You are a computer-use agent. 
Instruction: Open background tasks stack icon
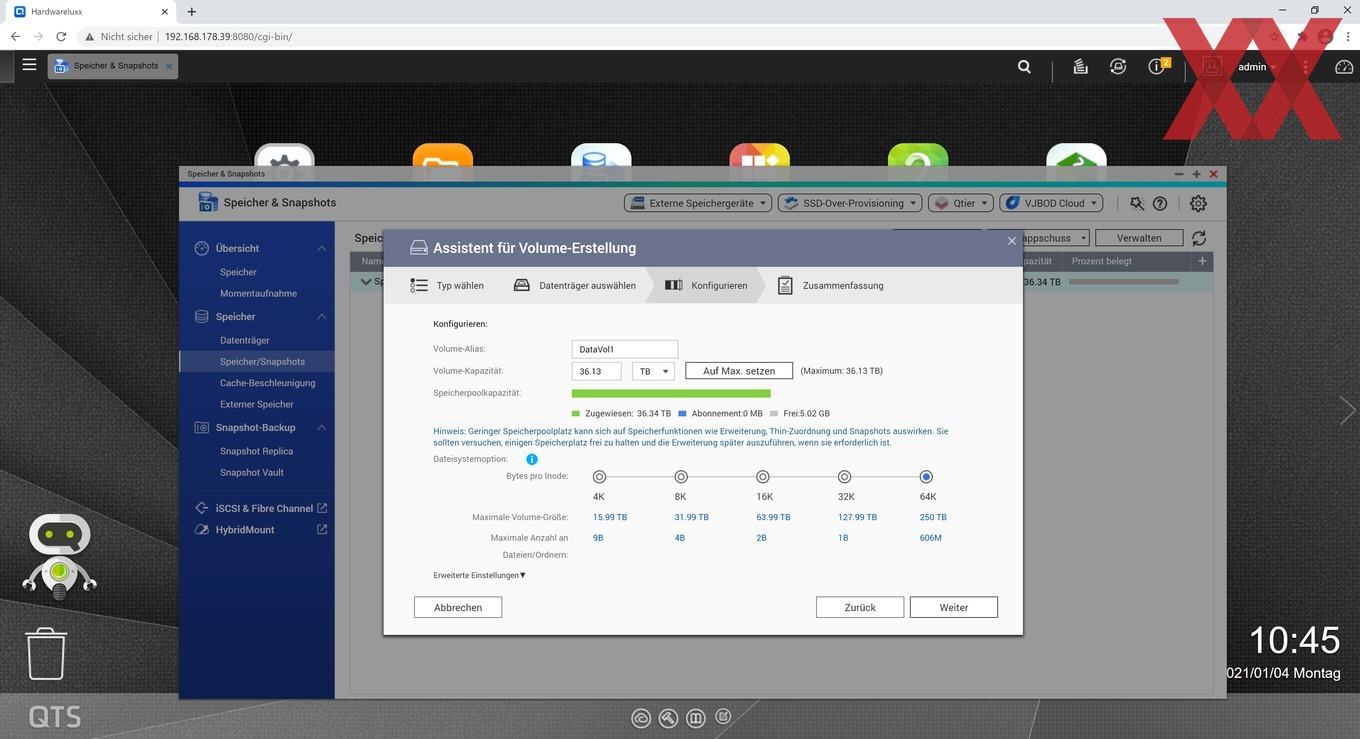(x=1080, y=67)
